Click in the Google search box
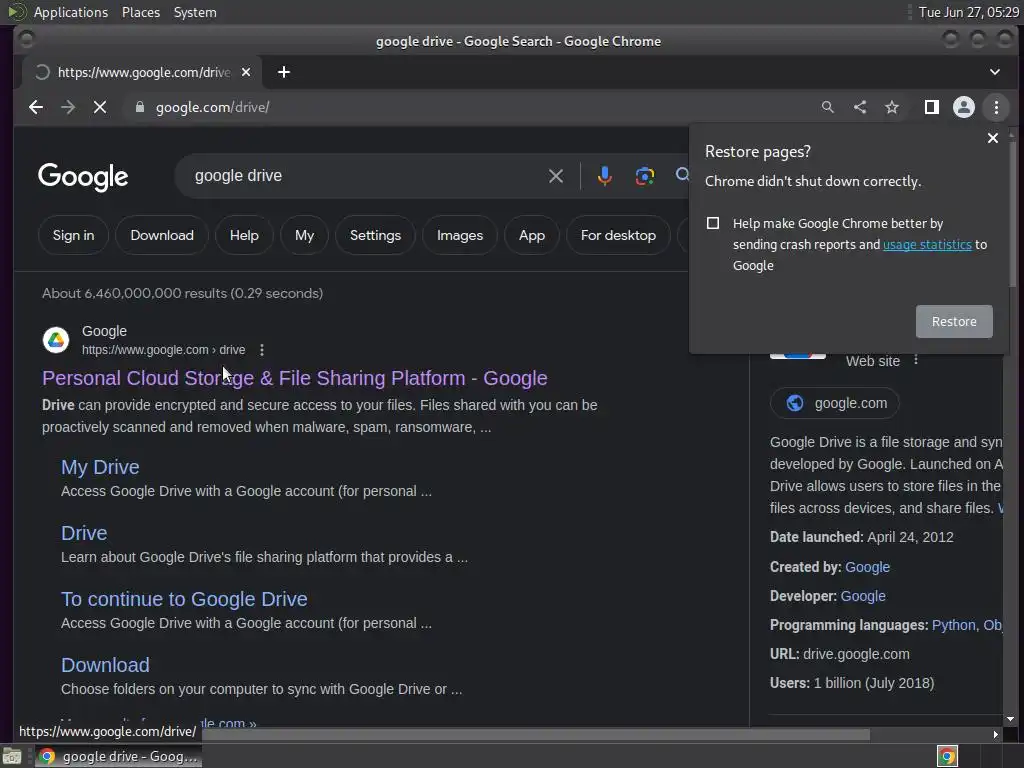Viewport: 1024px width, 768px height. point(369,176)
